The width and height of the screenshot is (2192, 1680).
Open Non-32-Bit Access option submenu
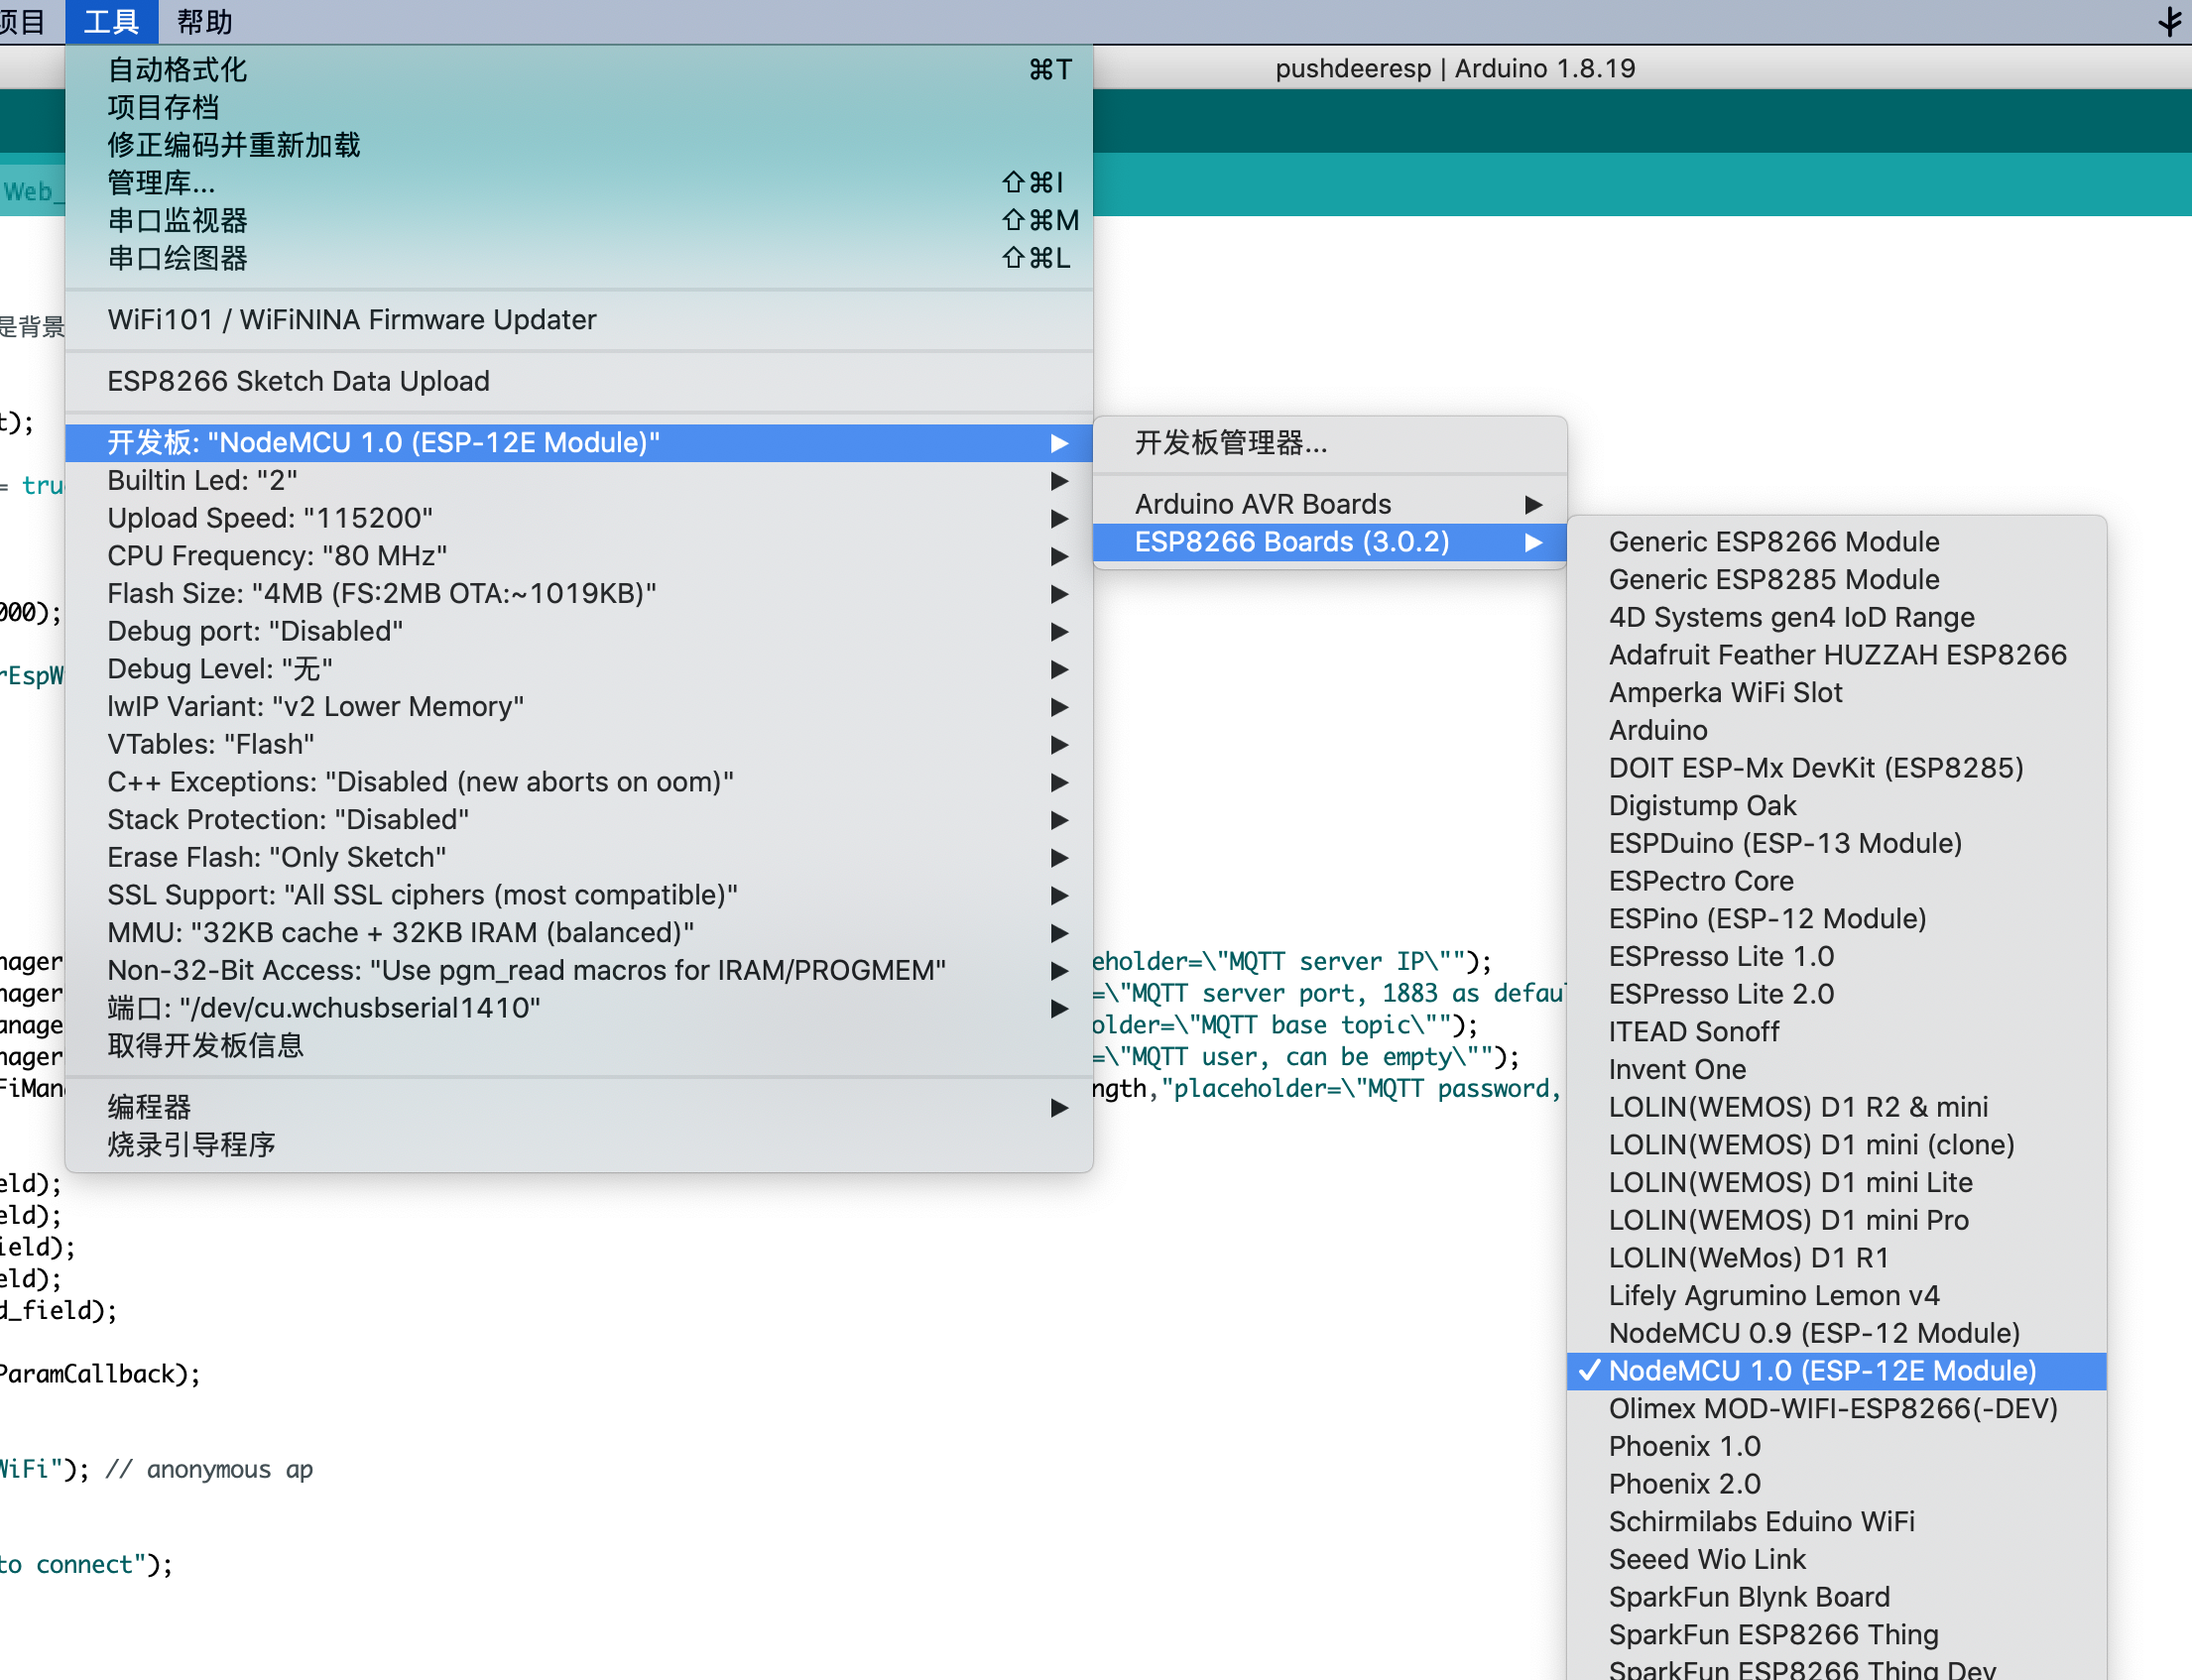(x=579, y=971)
